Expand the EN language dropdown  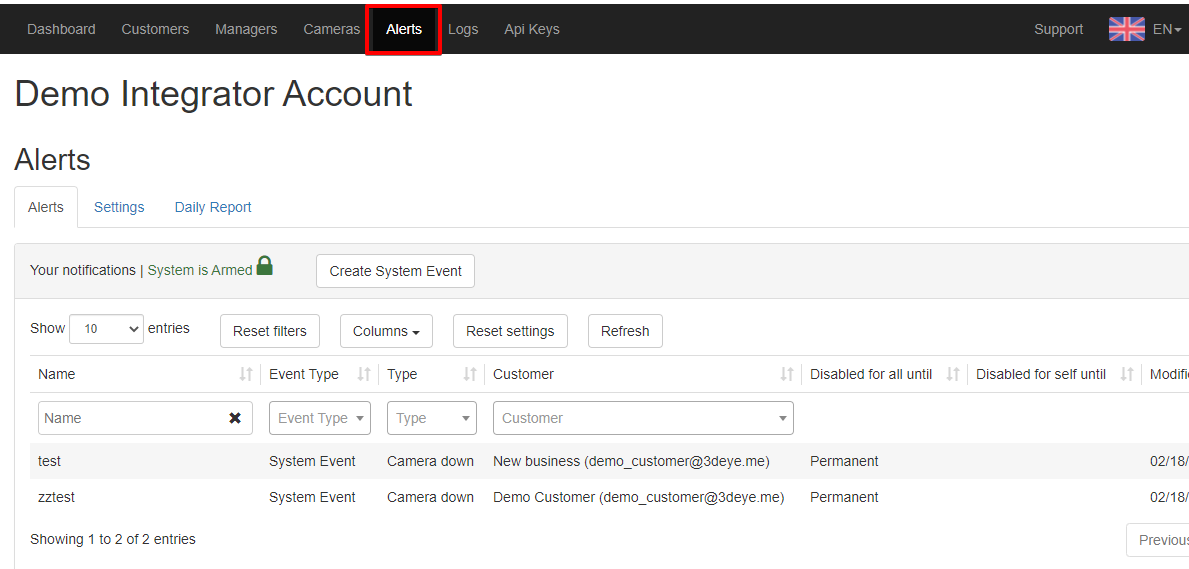(x=1167, y=29)
